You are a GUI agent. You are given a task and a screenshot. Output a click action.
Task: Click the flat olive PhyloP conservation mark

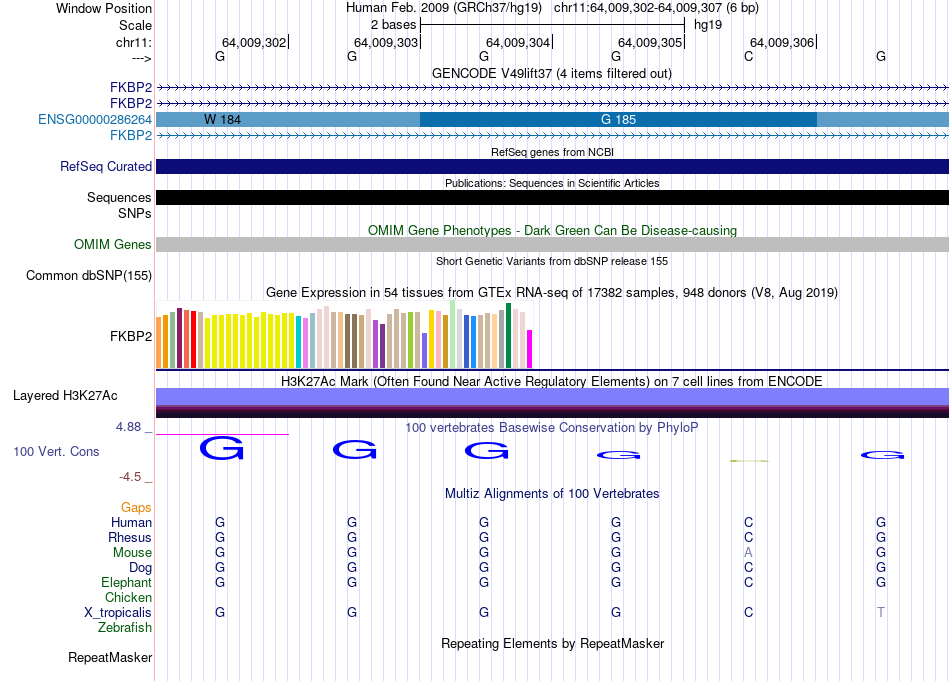click(749, 461)
